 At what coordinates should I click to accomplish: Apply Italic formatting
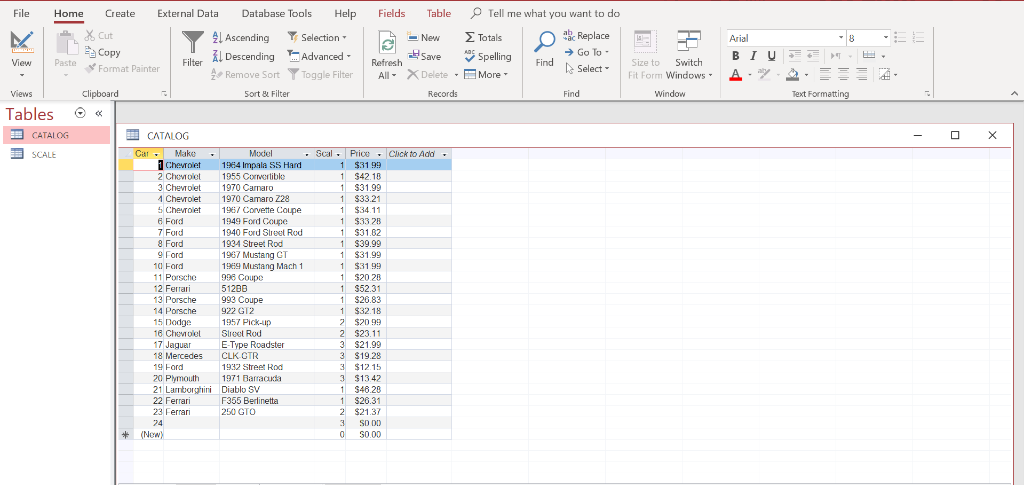pyautogui.click(x=753, y=56)
